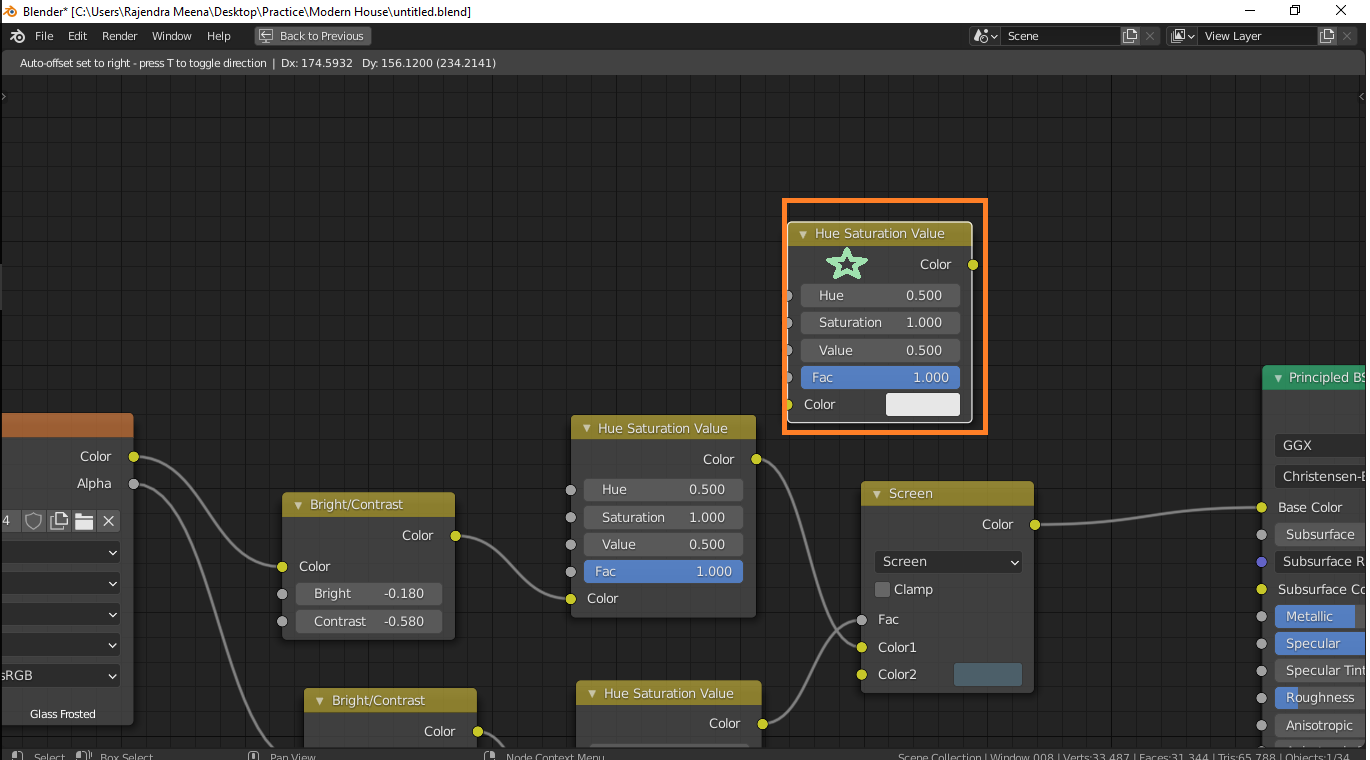The height and width of the screenshot is (760, 1370).
Task: Click the Base Color input socket
Action: click(1262, 508)
